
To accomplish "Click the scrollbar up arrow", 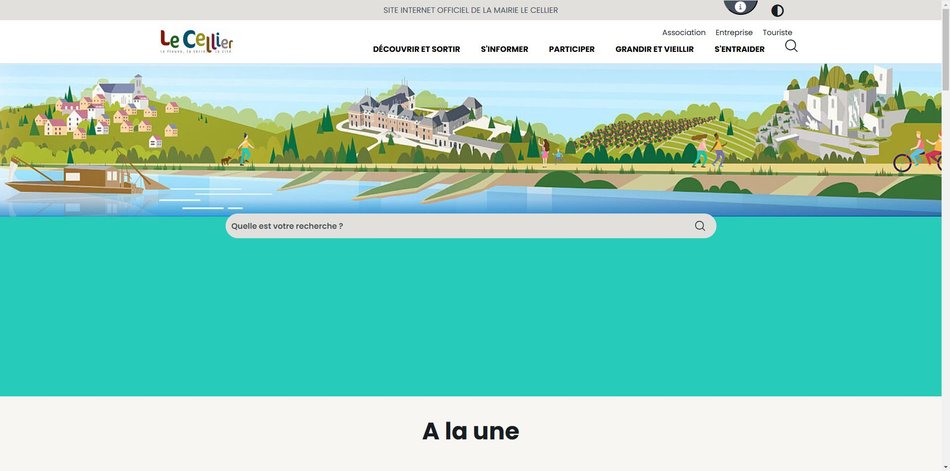I will pos(946,4).
